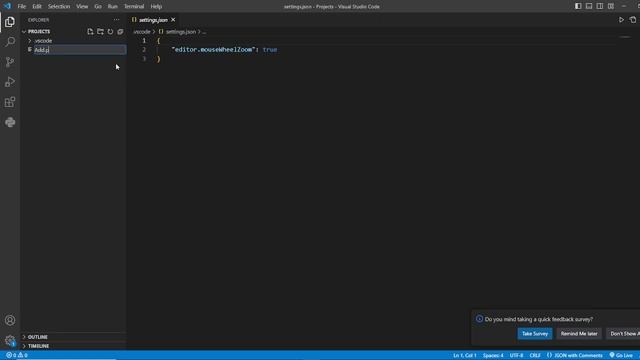The image size is (640, 360).
Task: Click the true value in the editor
Action: [270, 49]
